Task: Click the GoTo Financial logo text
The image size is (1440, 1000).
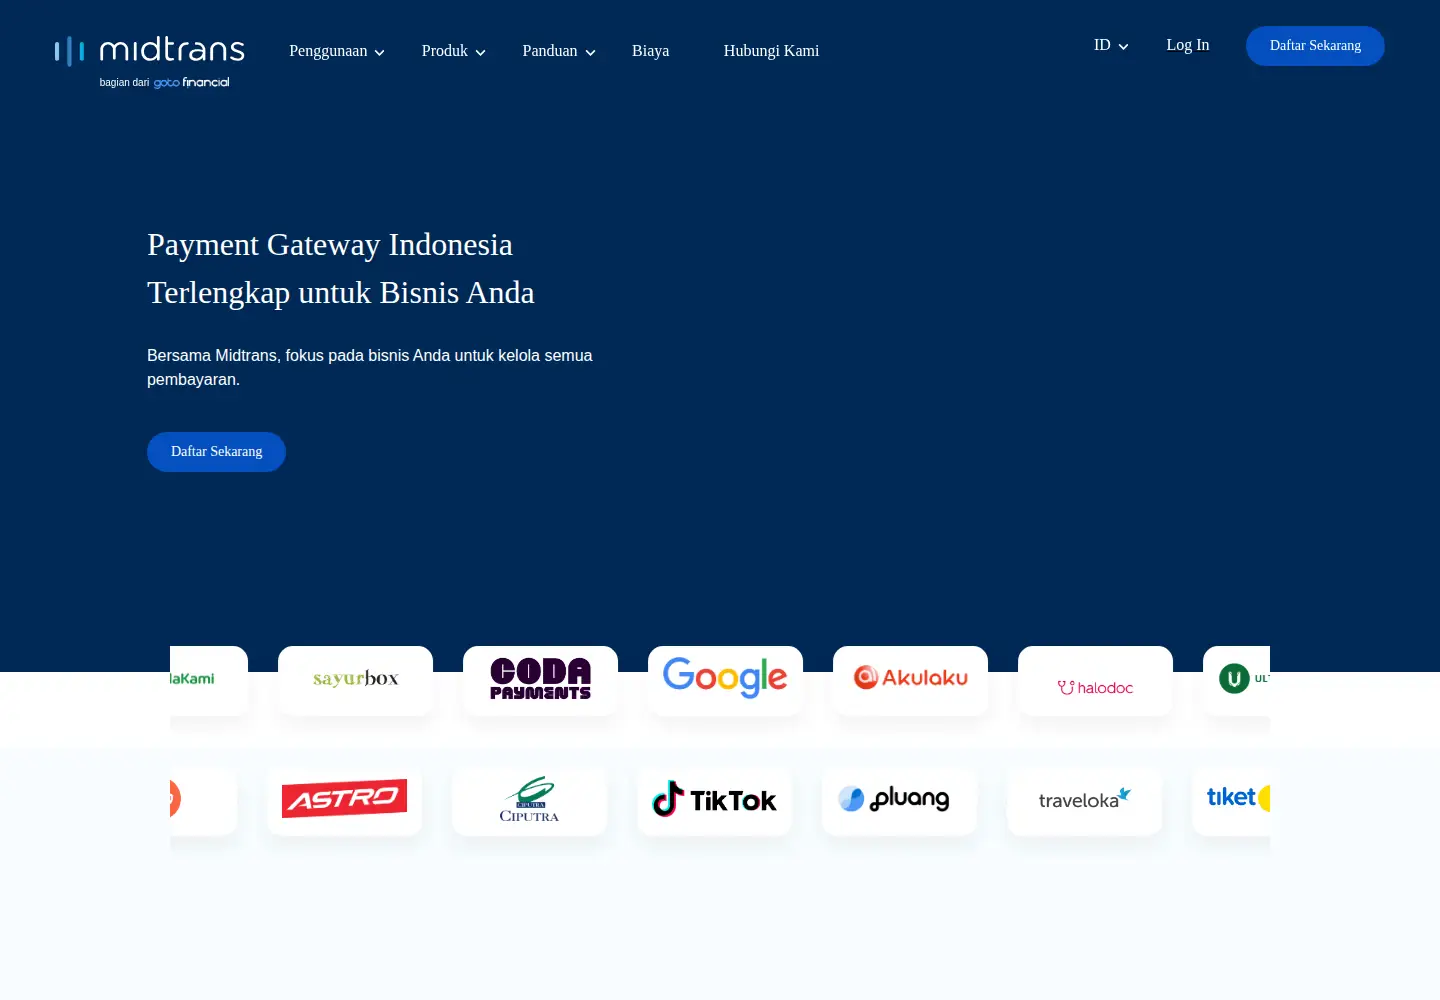Action: tap(191, 83)
